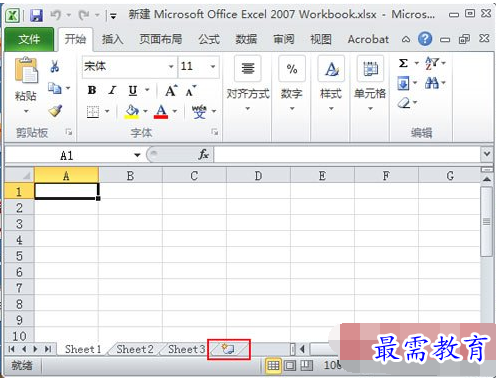
Task: Click Find and Select binoculars
Action: click(432, 83)
